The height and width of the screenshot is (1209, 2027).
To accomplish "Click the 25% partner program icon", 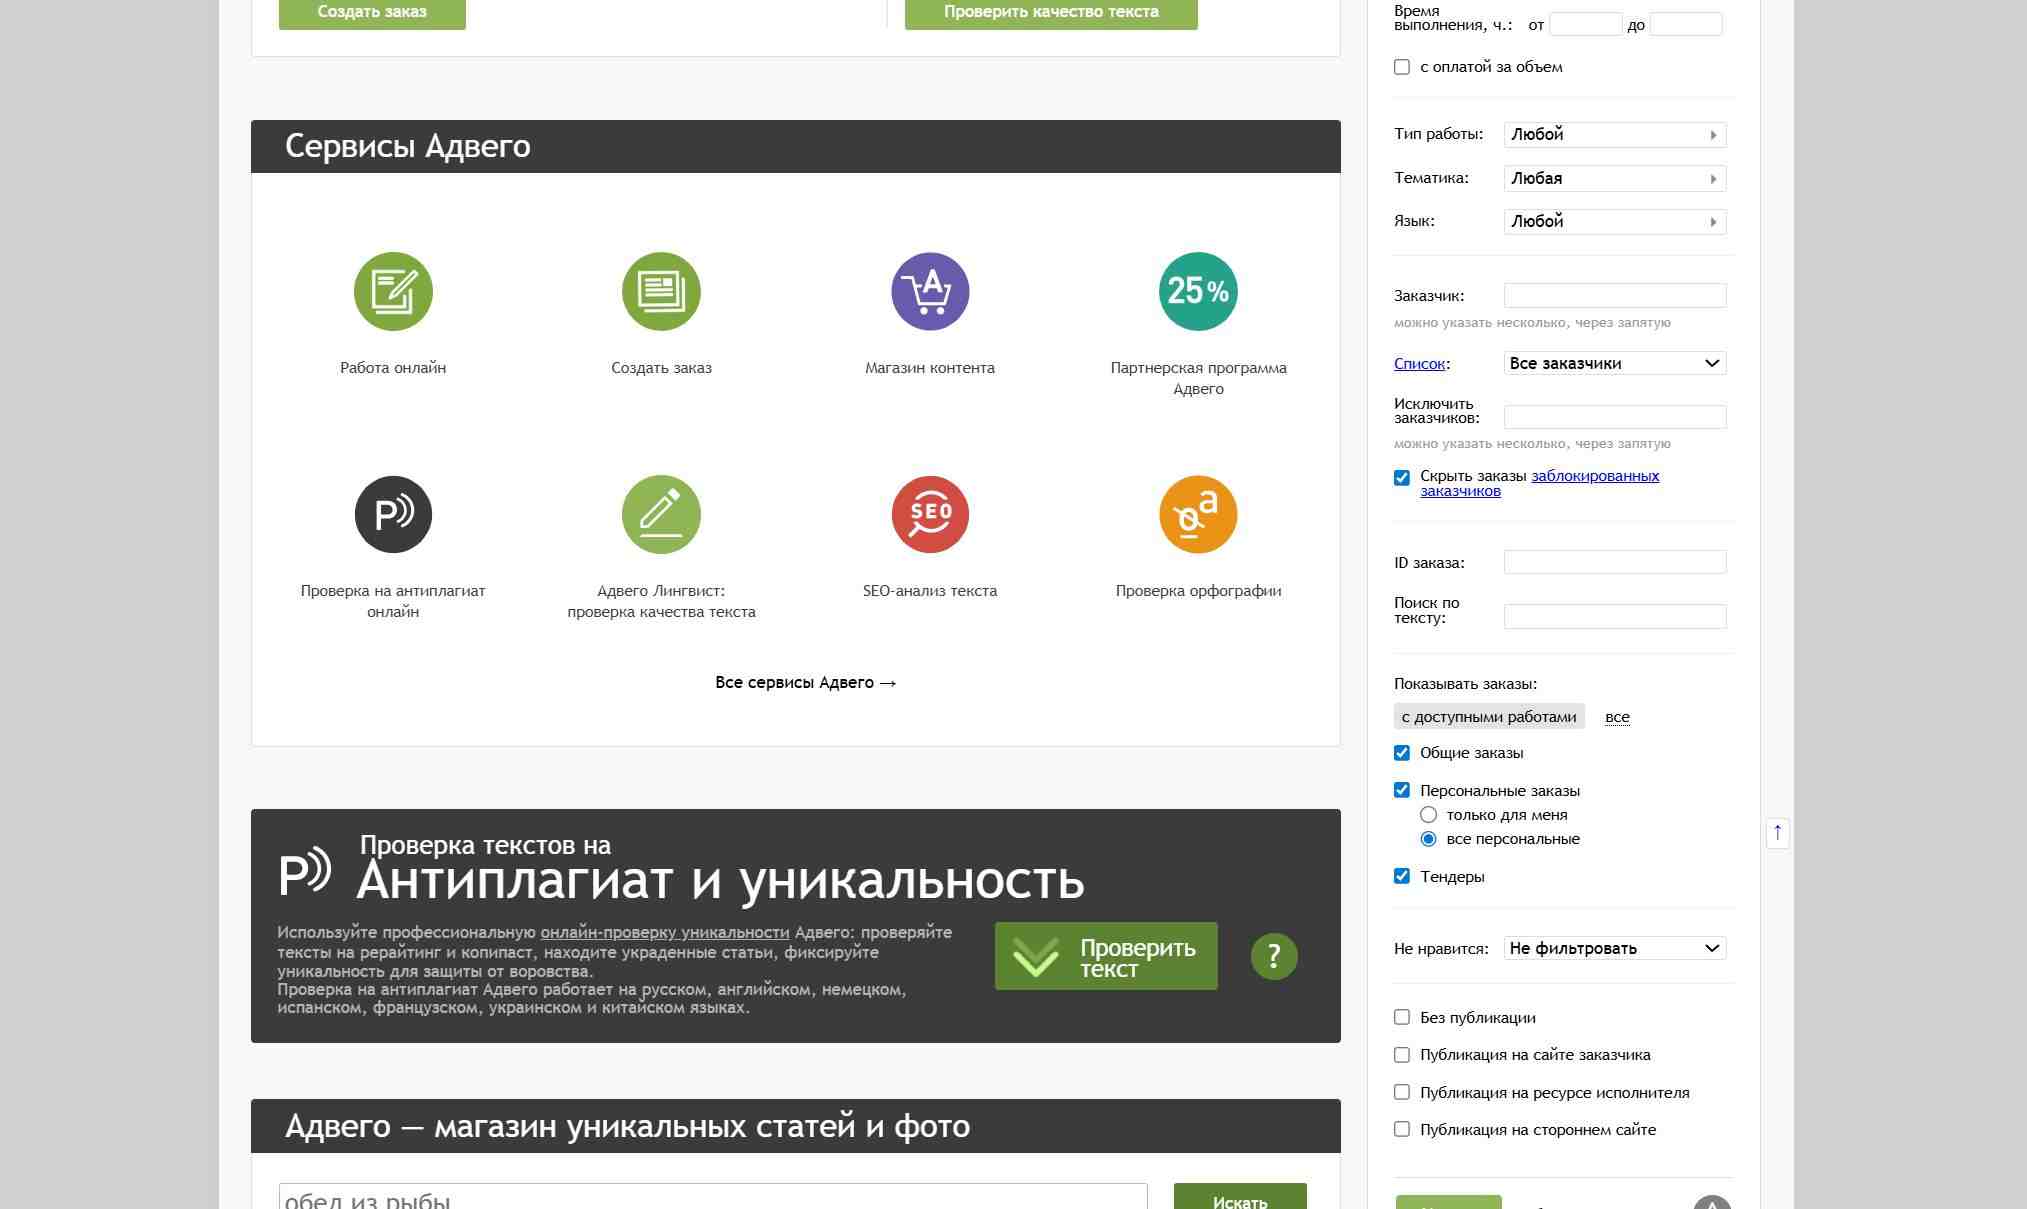I will 1198,291.
